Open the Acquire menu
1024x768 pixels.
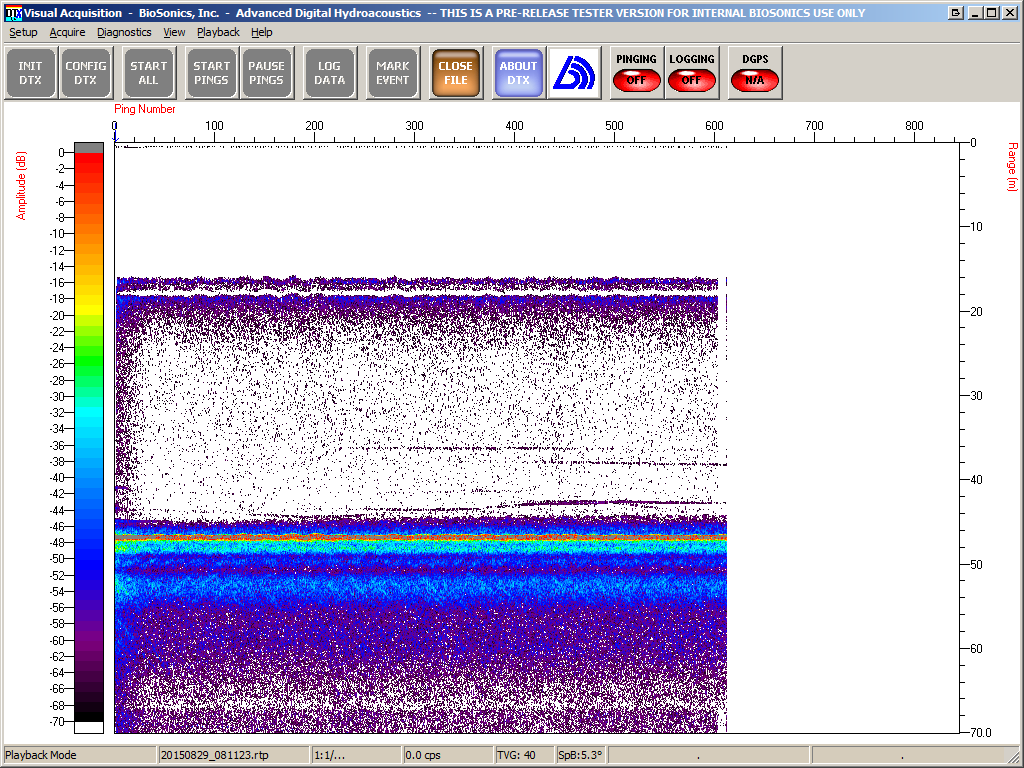tap(67, 32)
